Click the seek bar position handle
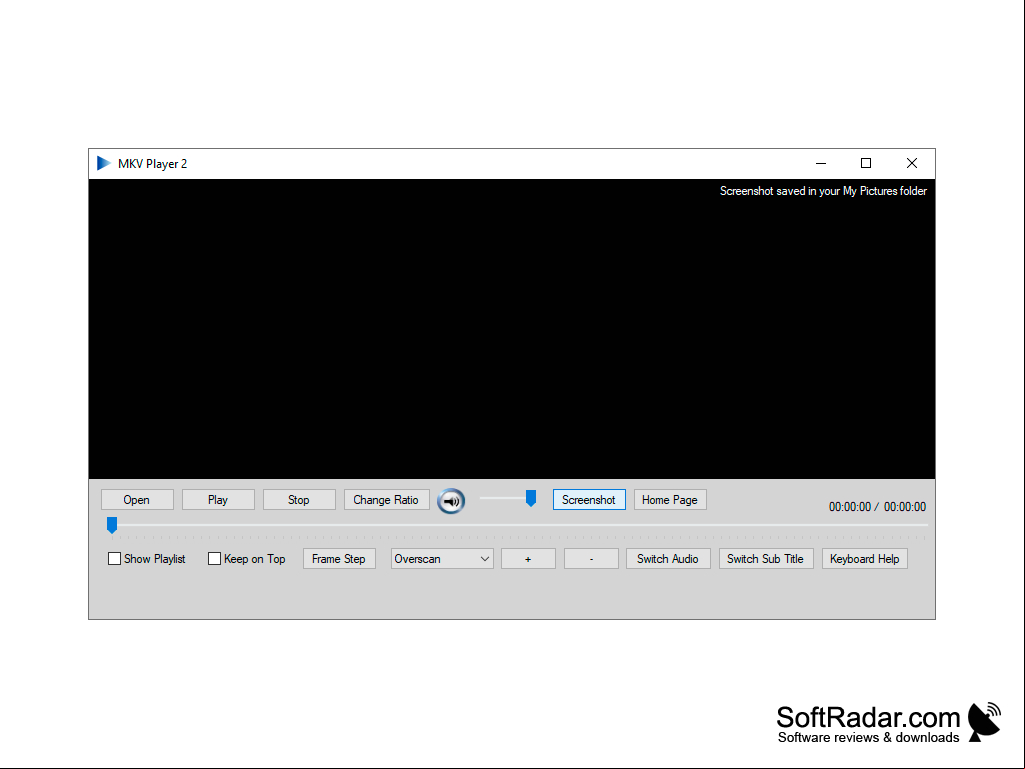Screen dimensions: 1025x769 (112, 524)
